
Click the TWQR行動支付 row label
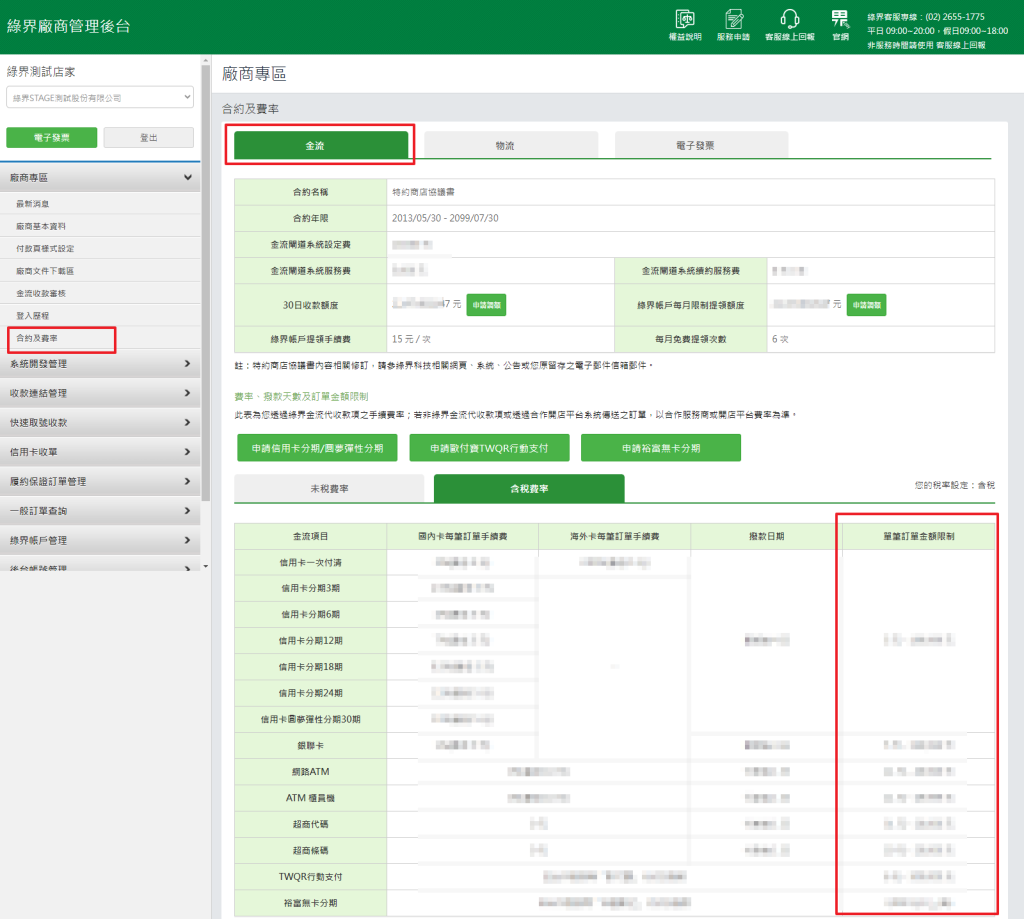tap(310, 877)
